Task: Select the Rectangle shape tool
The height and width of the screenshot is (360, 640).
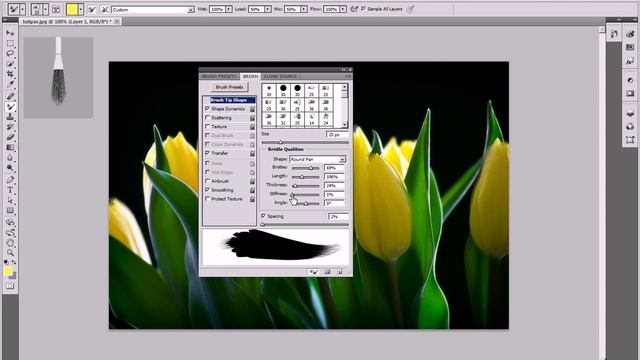Action: [10, 211]
